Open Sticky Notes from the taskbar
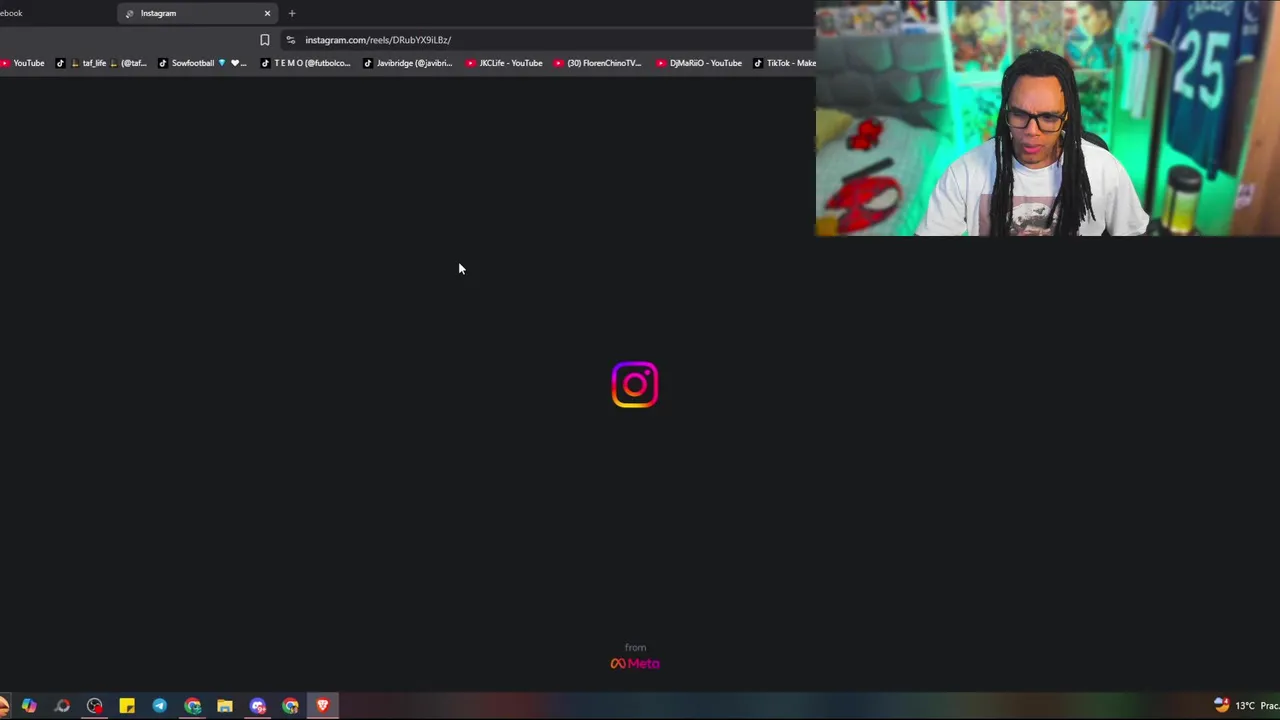Viewport: 1280px width, 720px height. (127, 706)
